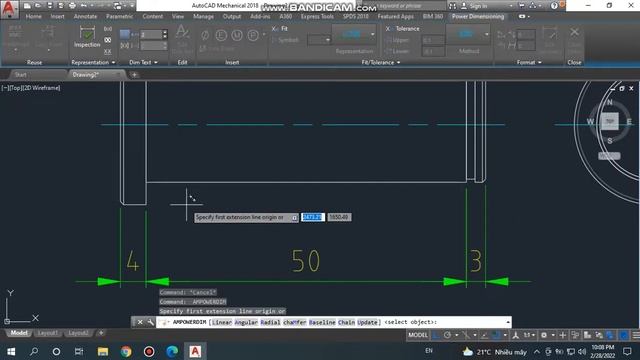Click the infinity symbol representation icon
The width and height of the screenshot is (640, 360).
(x=107, y=40)
